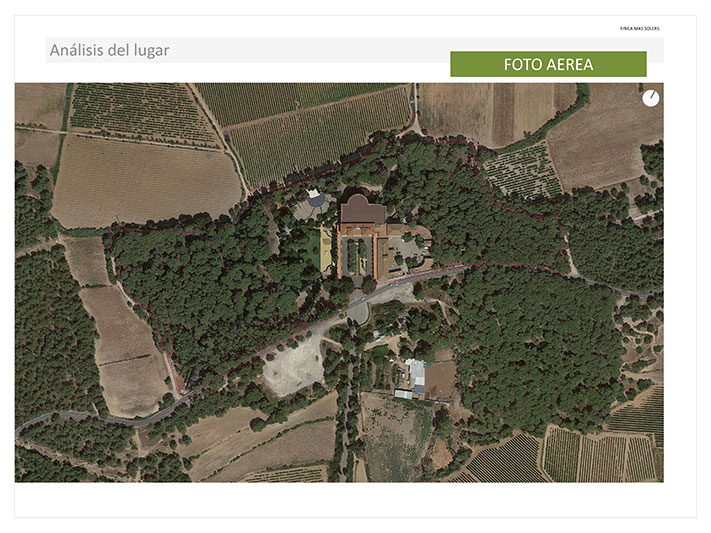711x533 pixels.
Task: Click the Análisis del lugar heading
Action: coord(109,50)
